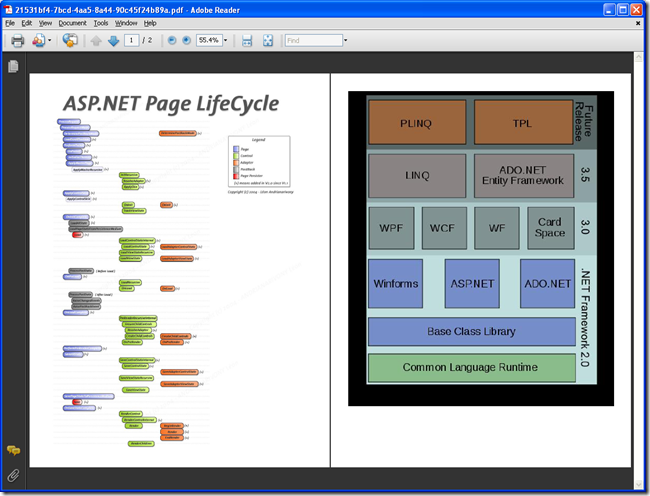Open the Attachments paperclip panel
The image size is (650, 496).
point(13,475)
